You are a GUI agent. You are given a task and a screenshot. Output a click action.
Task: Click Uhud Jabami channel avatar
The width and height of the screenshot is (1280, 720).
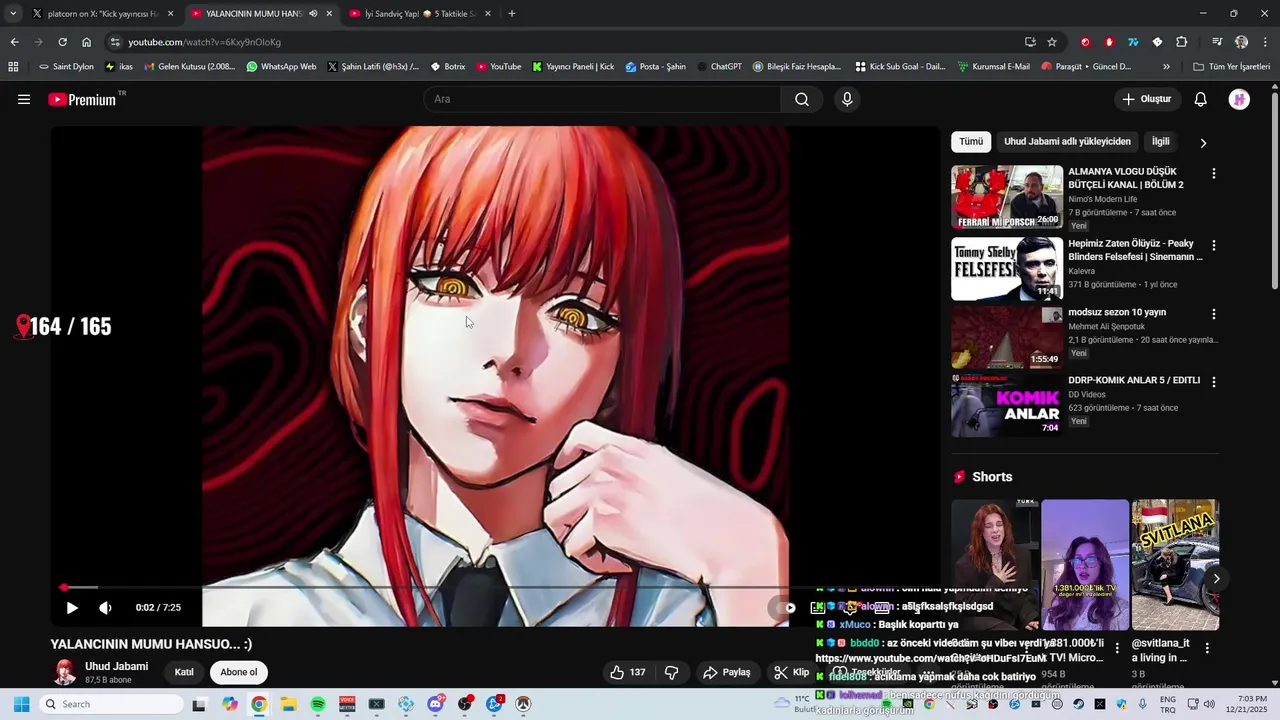click(65, 672)
